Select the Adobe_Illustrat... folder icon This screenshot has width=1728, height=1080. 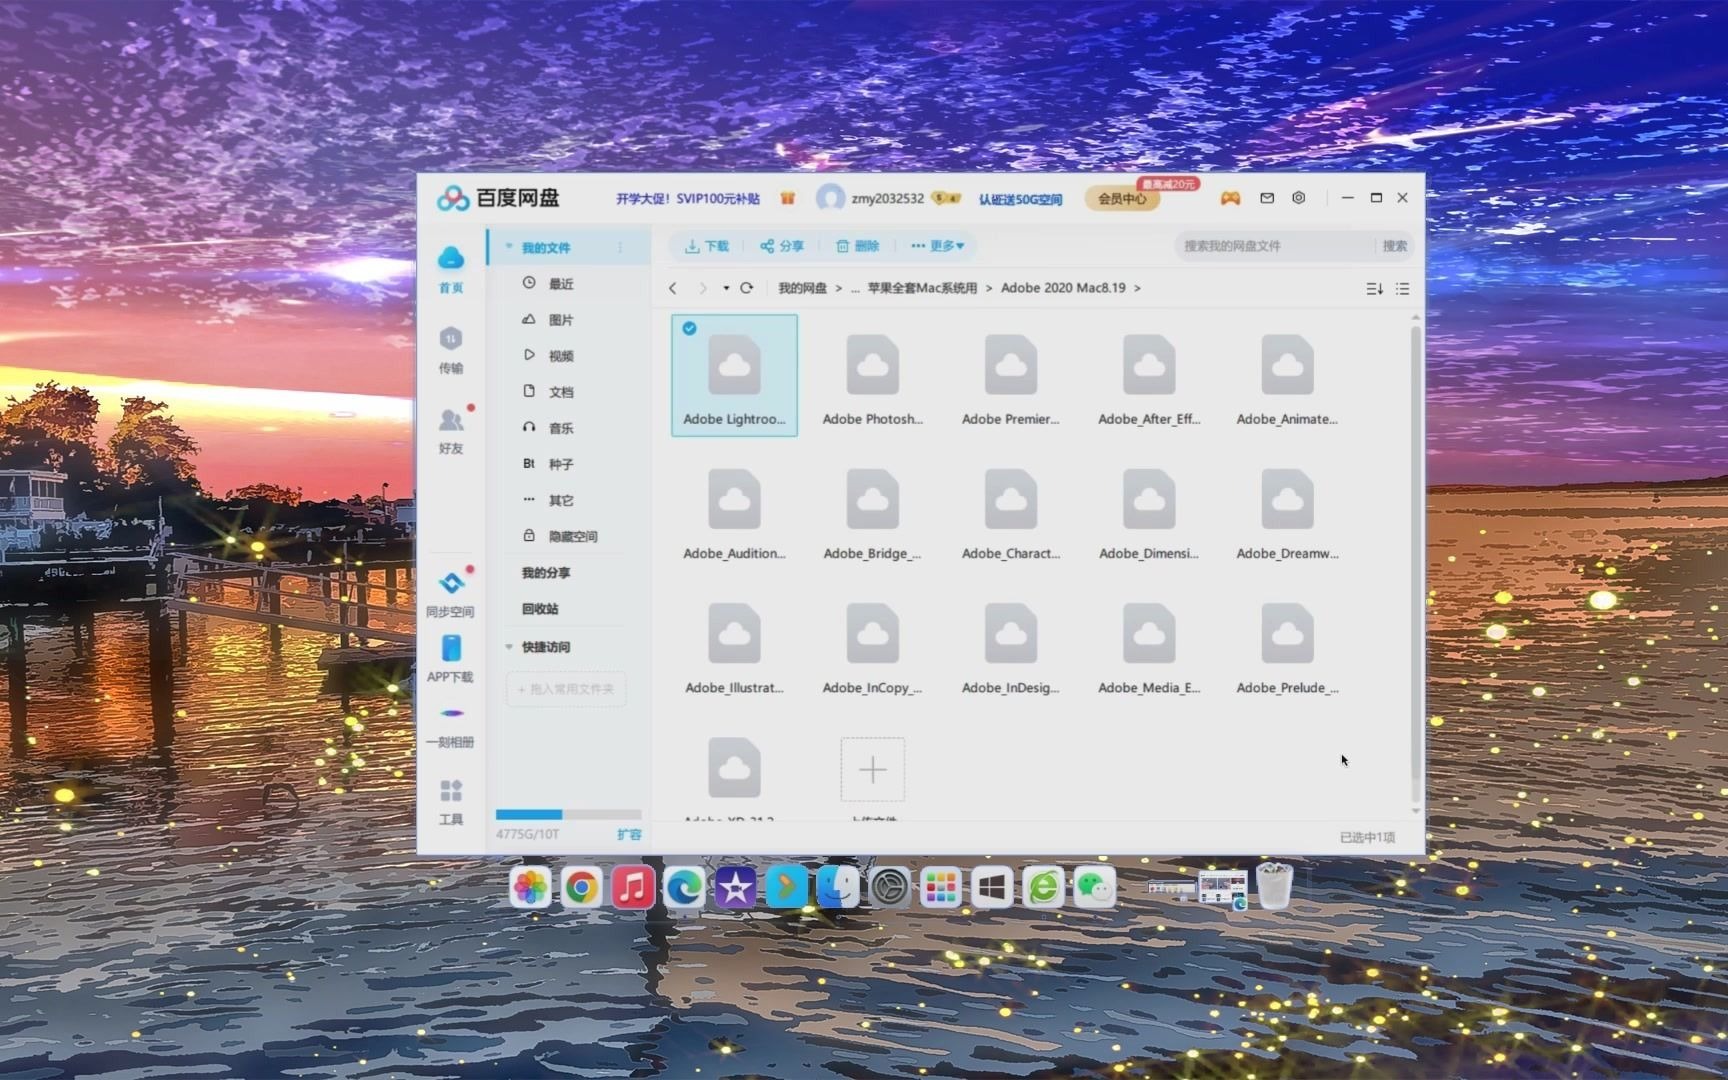735,633
